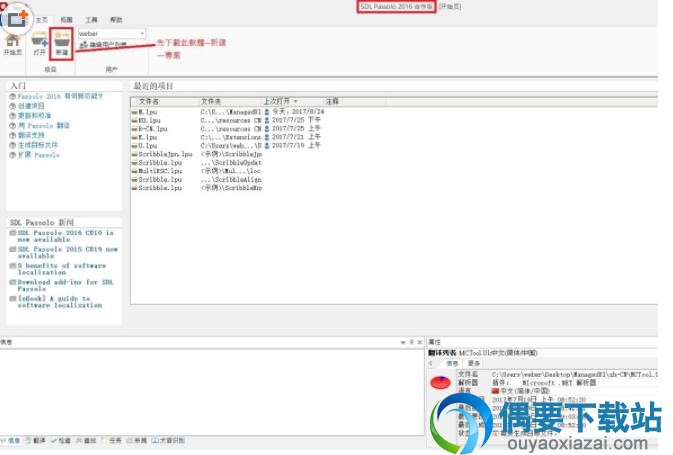Close the 信息 output panel
673x455 pixels.
coord(420,342)
